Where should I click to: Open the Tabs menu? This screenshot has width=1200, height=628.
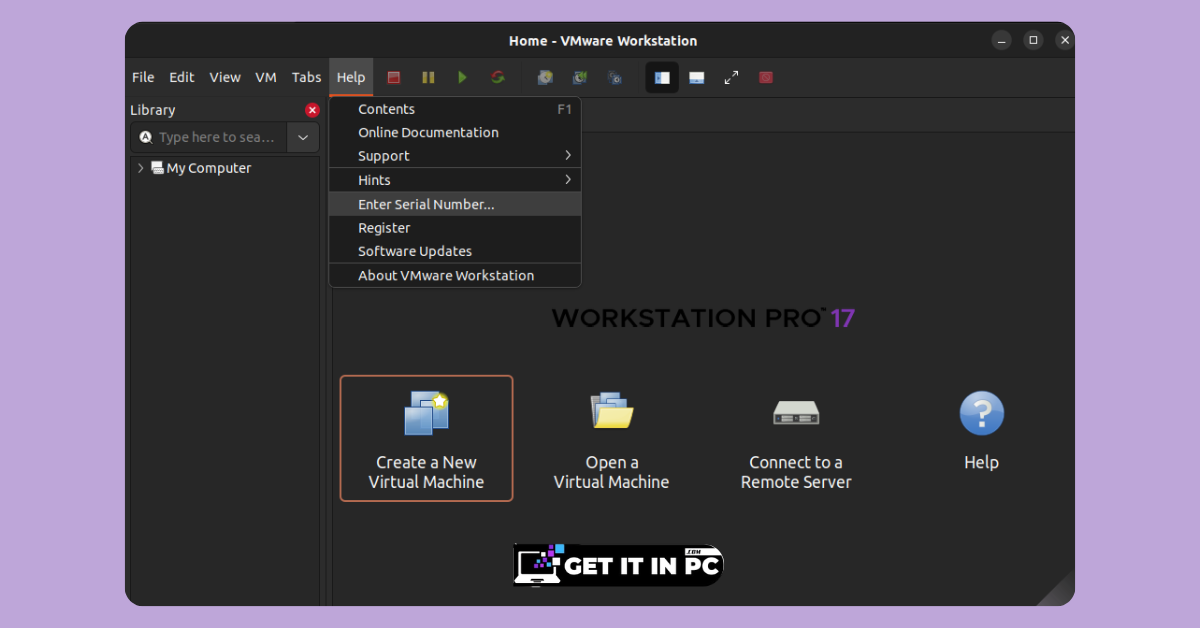[307, 77]
